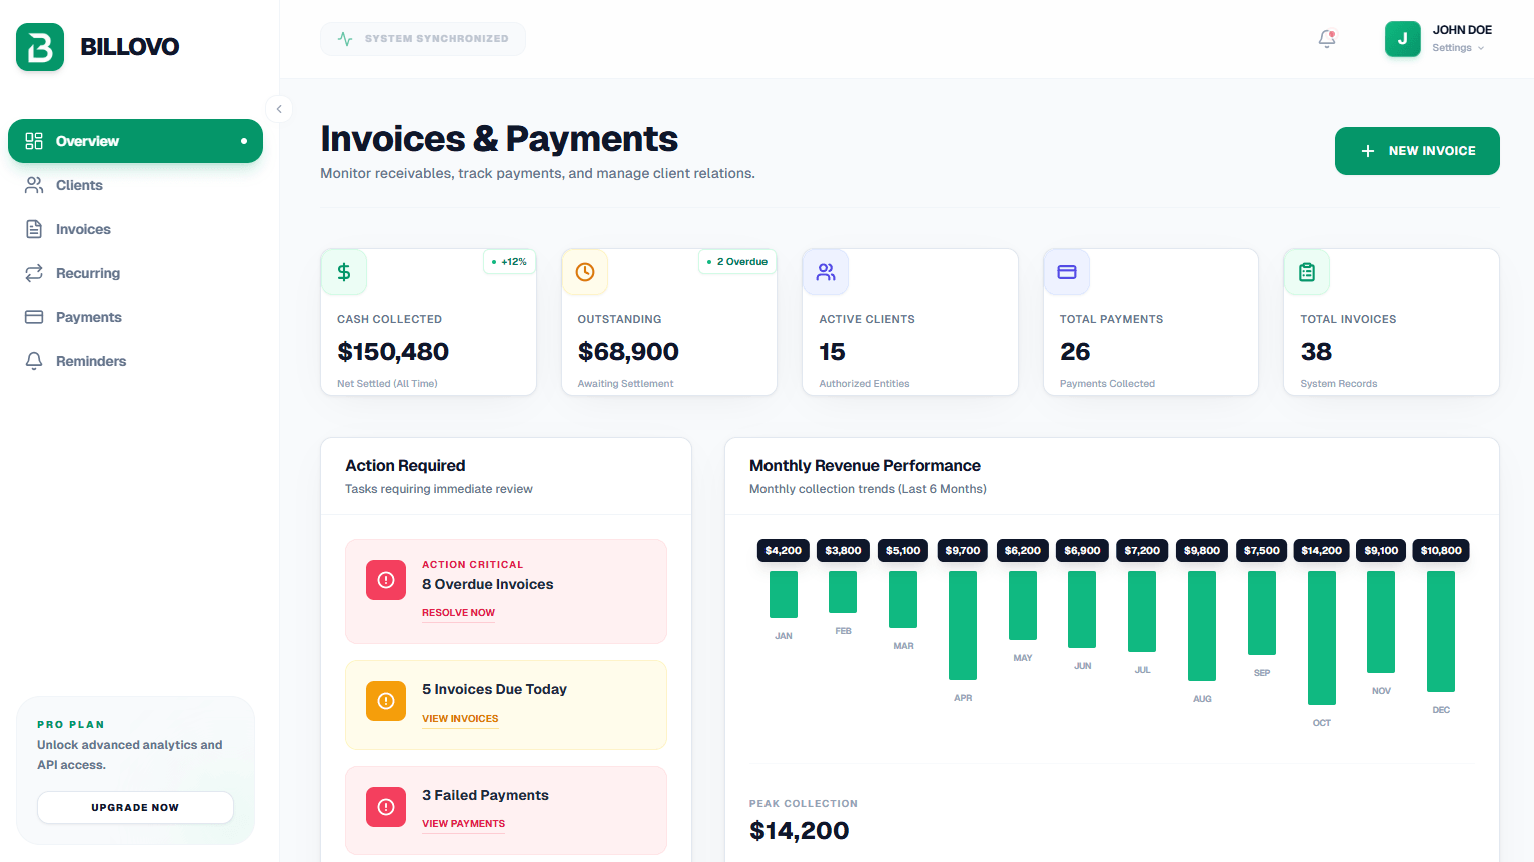Collapse the sidebar with the chevron button
This screenshot has width=1534, height=862.
coord(279,108)
